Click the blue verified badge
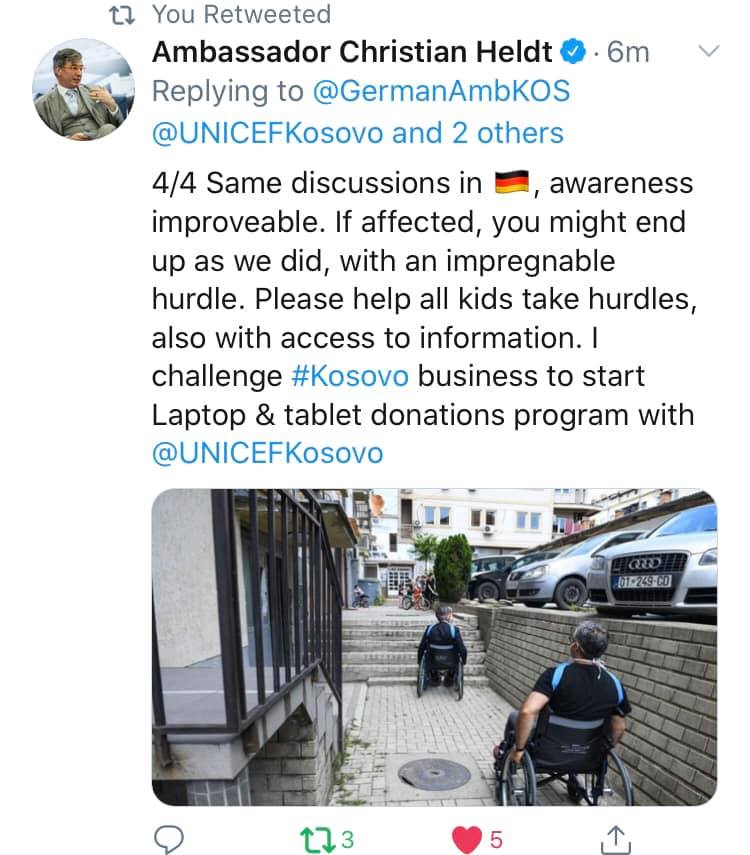Screen dimensions: 750x855 click(x=574, y=52)
